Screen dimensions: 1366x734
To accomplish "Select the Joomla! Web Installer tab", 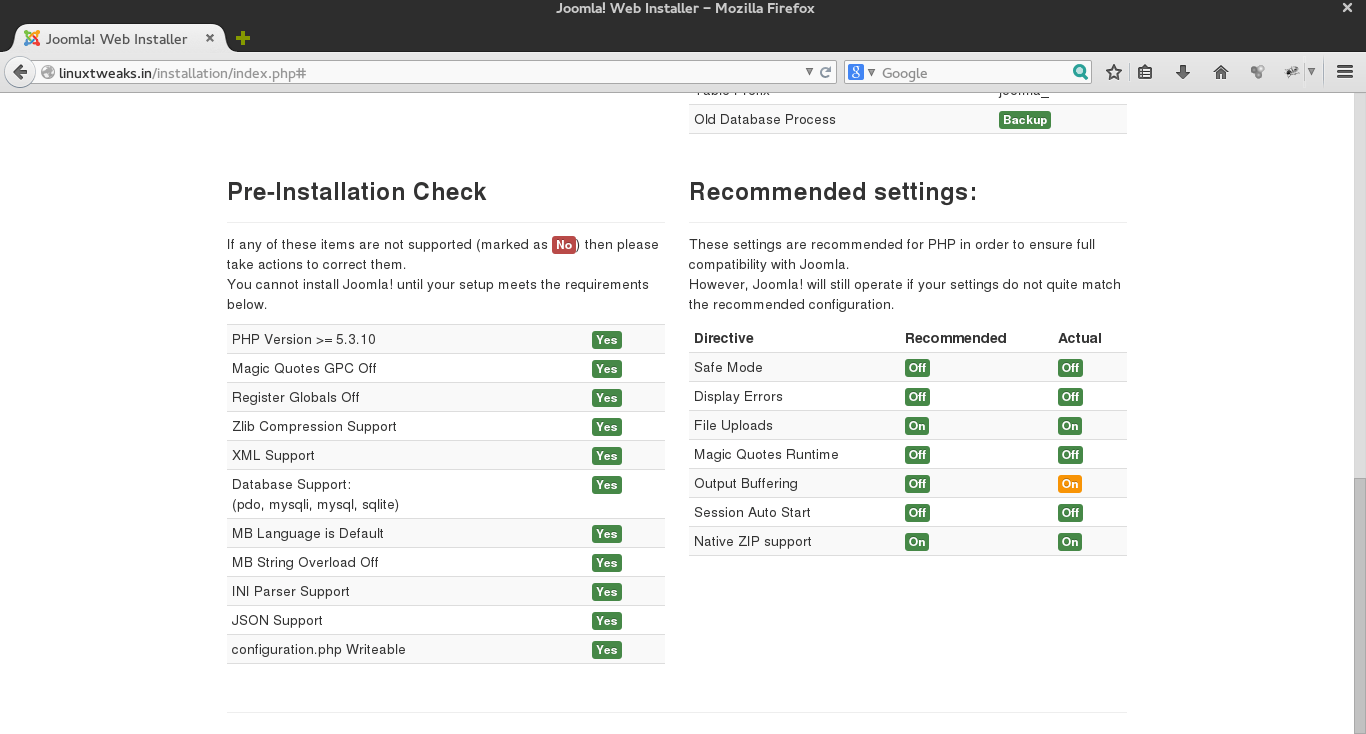I will click(119, 38).
